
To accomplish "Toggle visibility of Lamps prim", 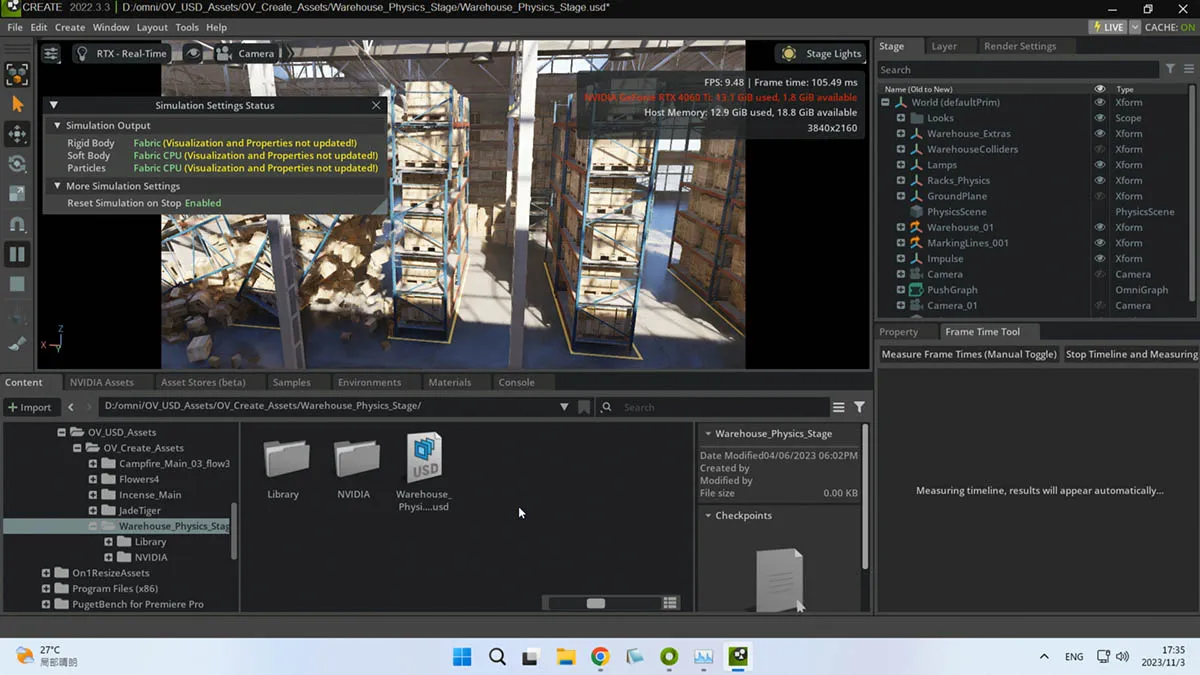I will click(1100, 165).
